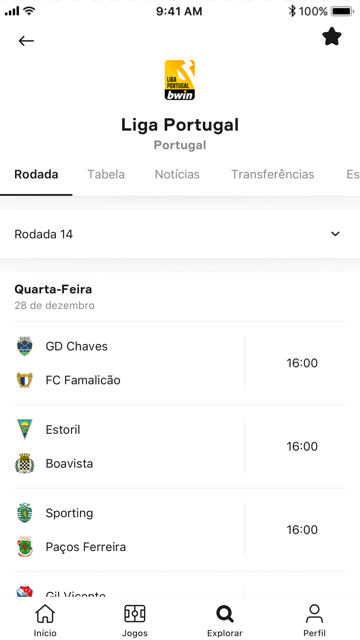Select the Rodada tab
360x640 pixels.
pos(36,174)
